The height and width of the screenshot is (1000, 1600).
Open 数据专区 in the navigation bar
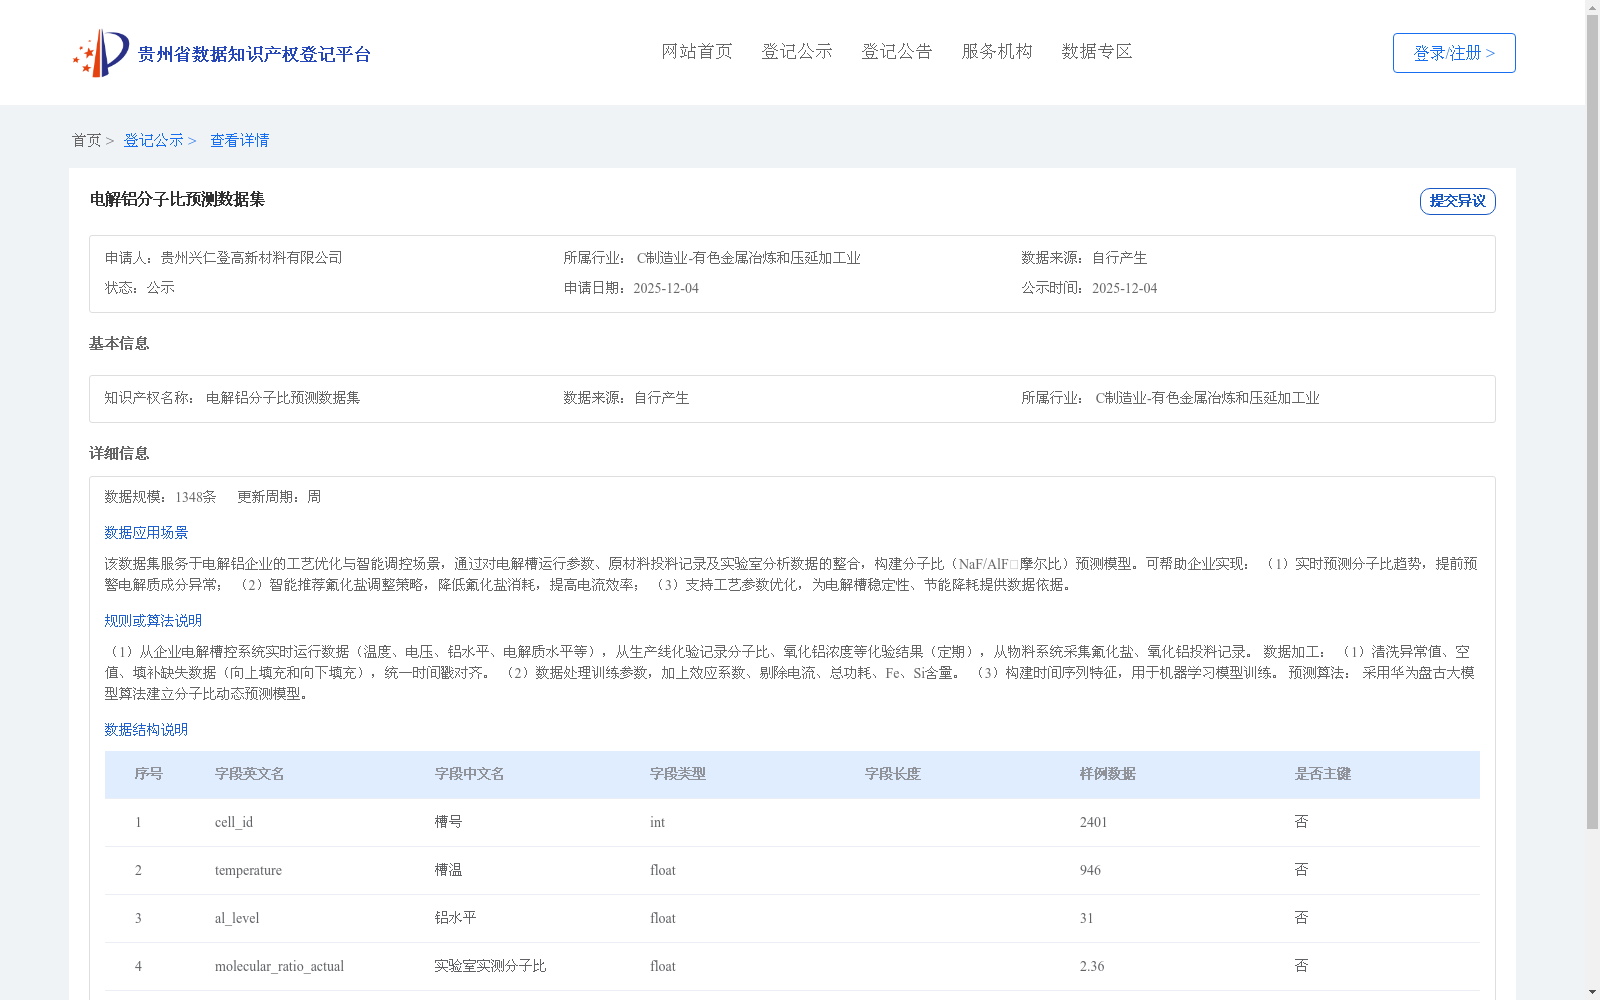click(1097, 51)
